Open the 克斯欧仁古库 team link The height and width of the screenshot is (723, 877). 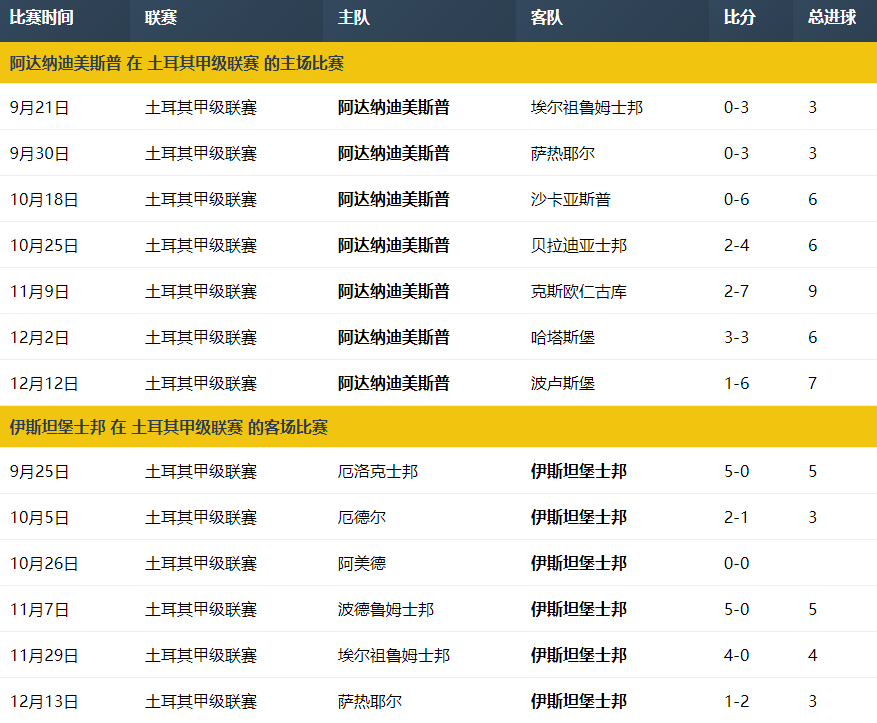point(578,291)
